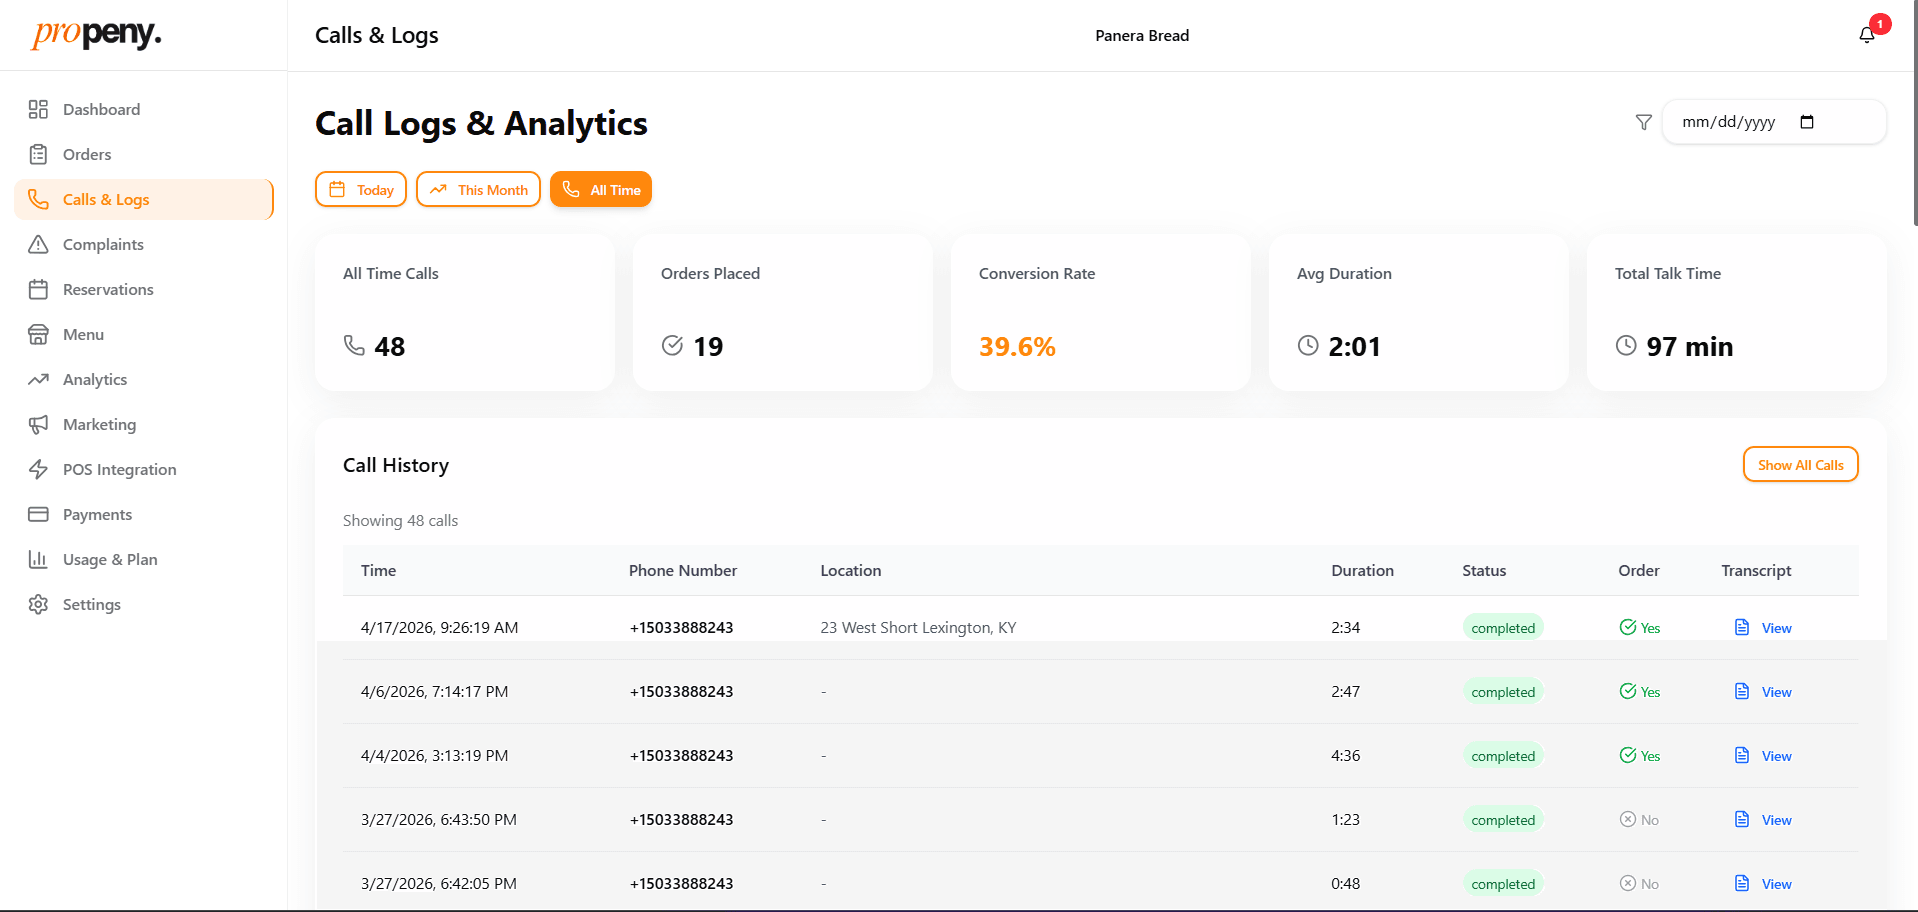Open the Dashboard sidebar icon
1918x912 pixels.
coord(38,109)
